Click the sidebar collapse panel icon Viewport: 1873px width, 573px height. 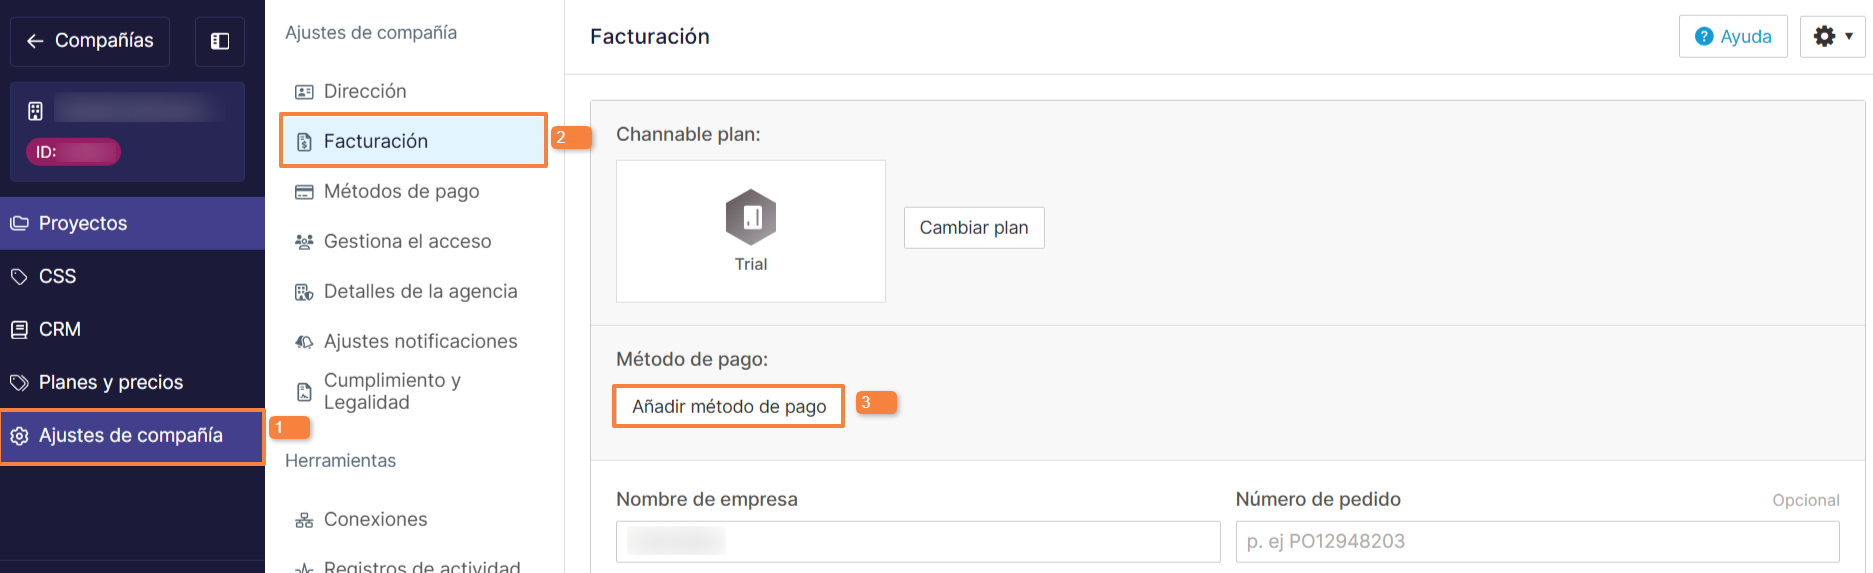point(220,41)
